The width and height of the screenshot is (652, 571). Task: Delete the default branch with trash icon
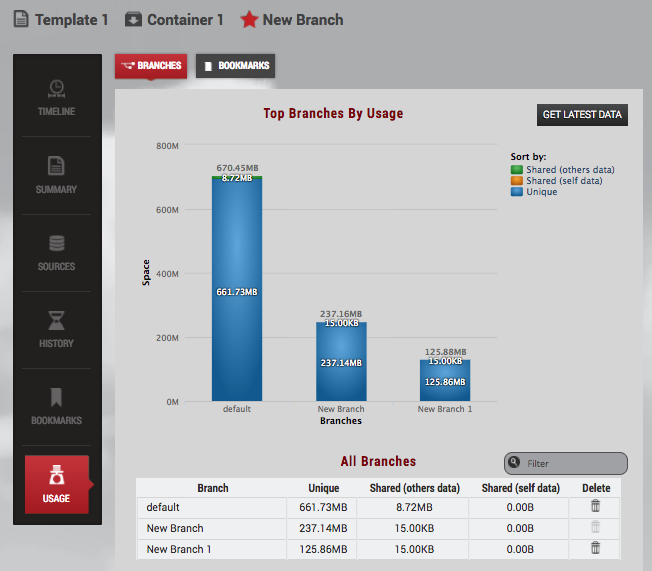(595, 508)
